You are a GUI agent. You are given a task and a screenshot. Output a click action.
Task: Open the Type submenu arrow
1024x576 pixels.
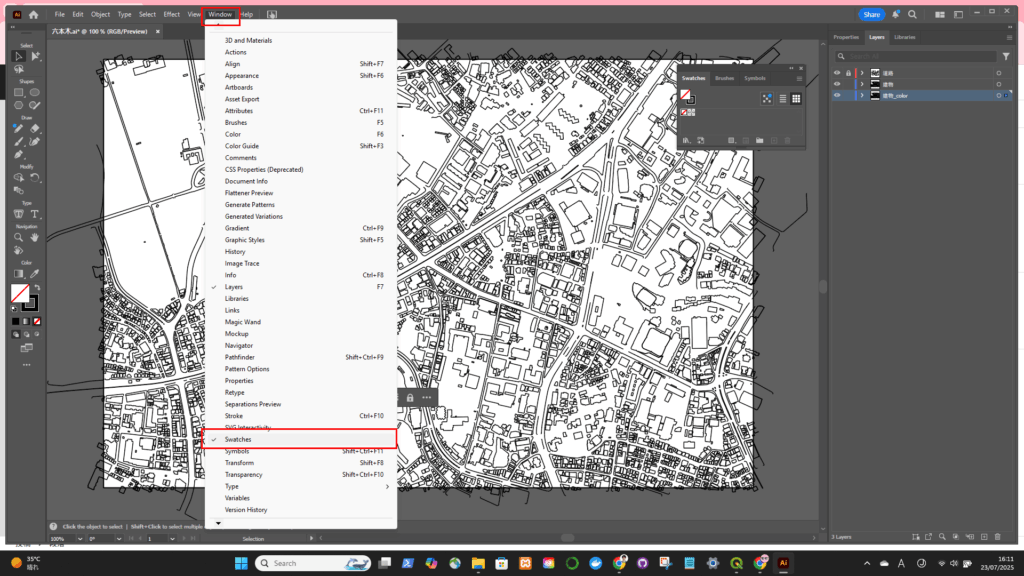point(388,486)
